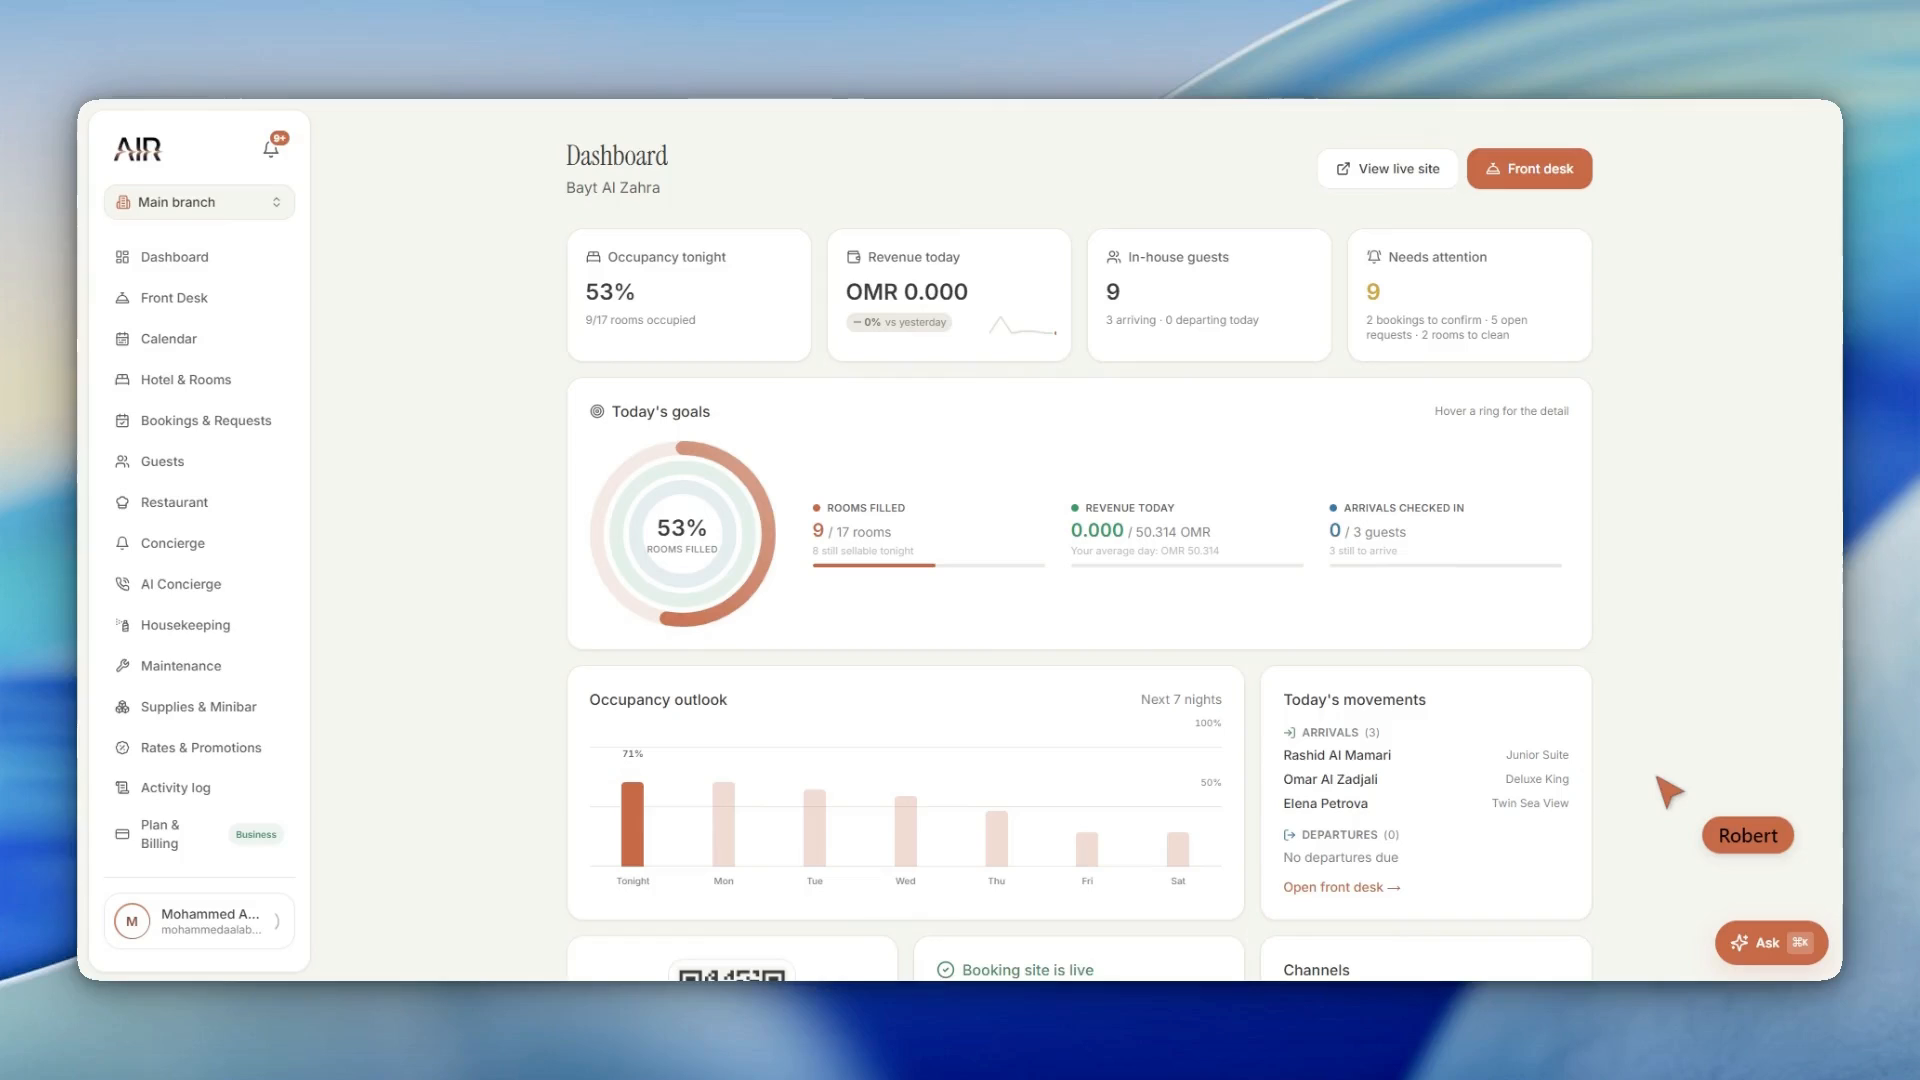Click the 53% rooms filled ring

[682, 534]
